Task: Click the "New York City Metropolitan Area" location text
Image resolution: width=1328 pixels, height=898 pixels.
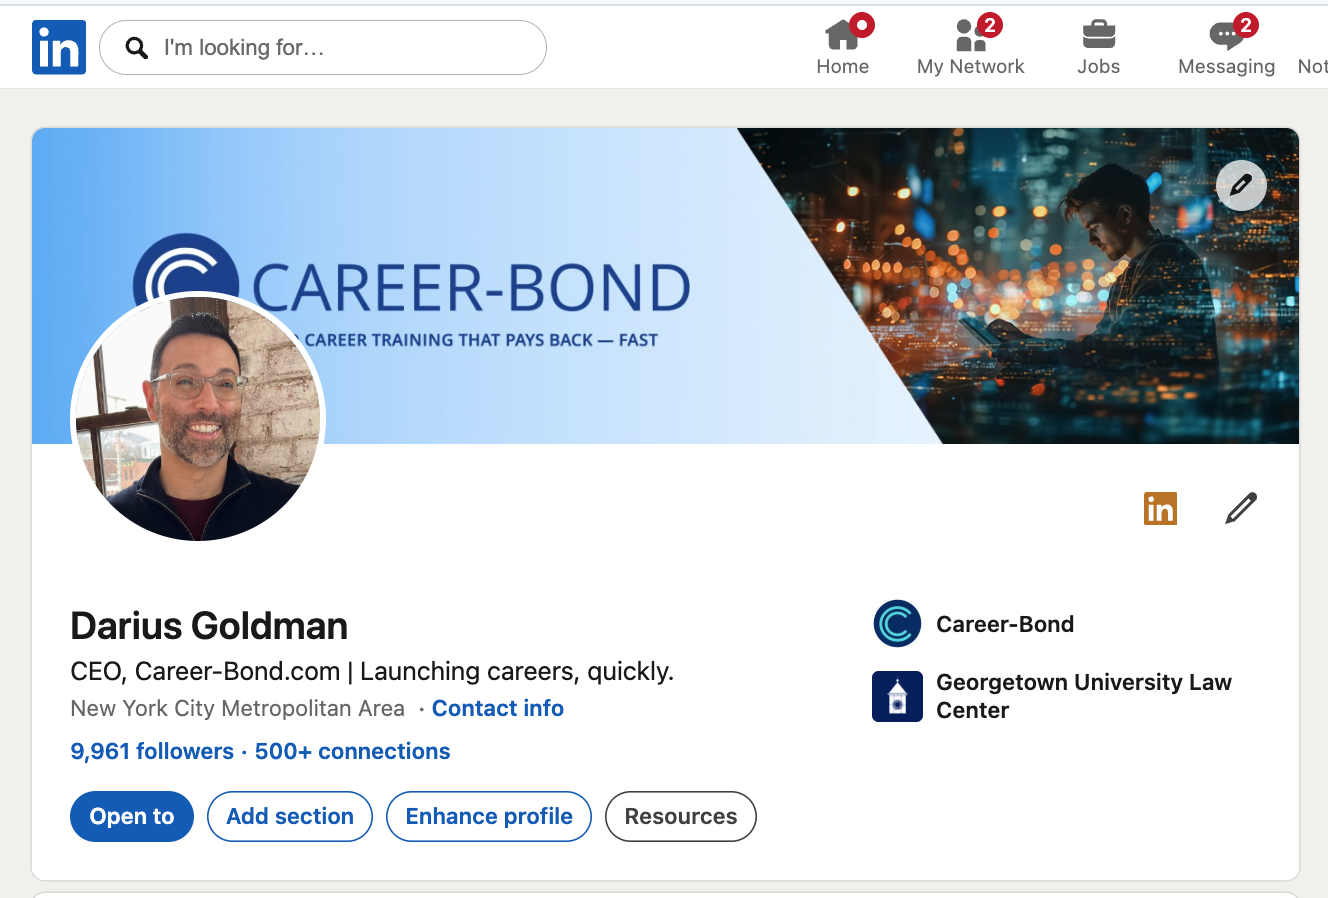Action: (x=238, y=708)
